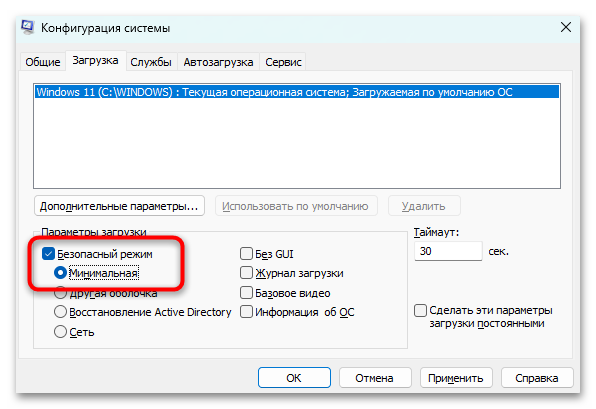
Task: Uncheck the Безопасный режим checkbox
Action: (x=48, y=254)
